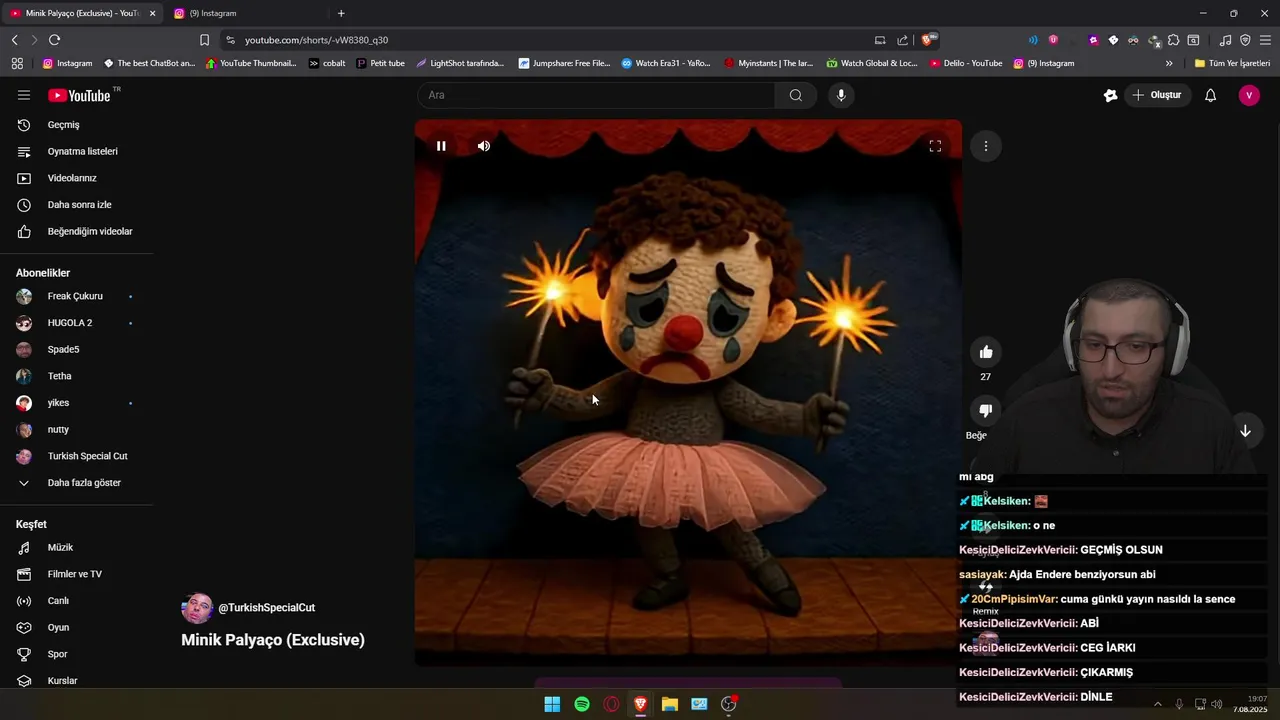This screenshot has width=1280, height=720.
Task: Open Freak Çukuru subscription channel
Action: pyautogui.click(x=76, y=296)
